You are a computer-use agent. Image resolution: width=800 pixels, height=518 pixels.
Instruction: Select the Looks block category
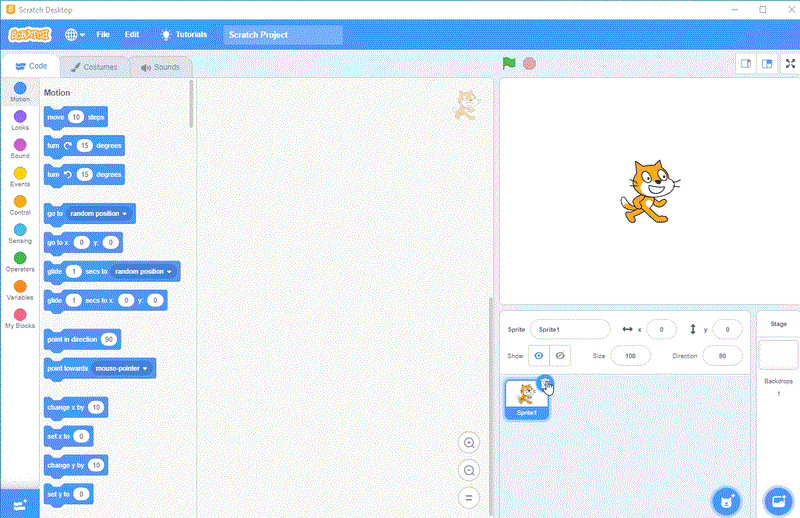click(x=20, y=121)
